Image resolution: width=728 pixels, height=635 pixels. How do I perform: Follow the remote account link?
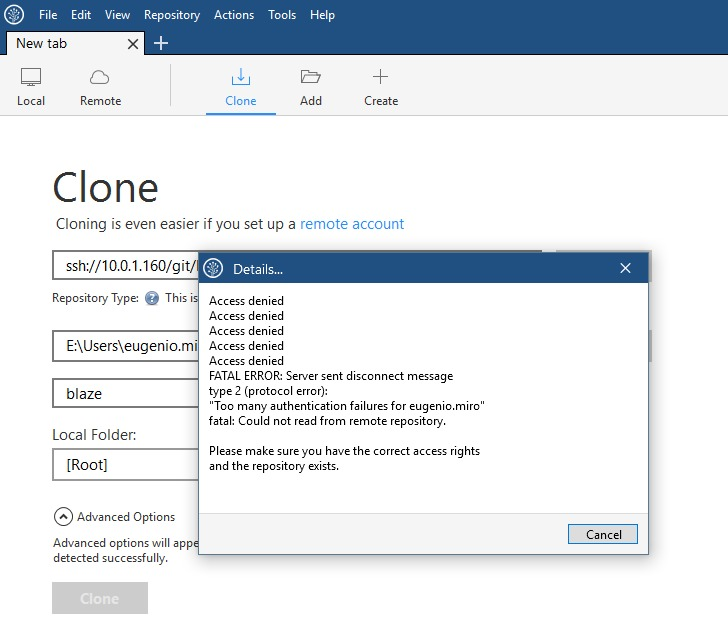(x=352, y=224)
